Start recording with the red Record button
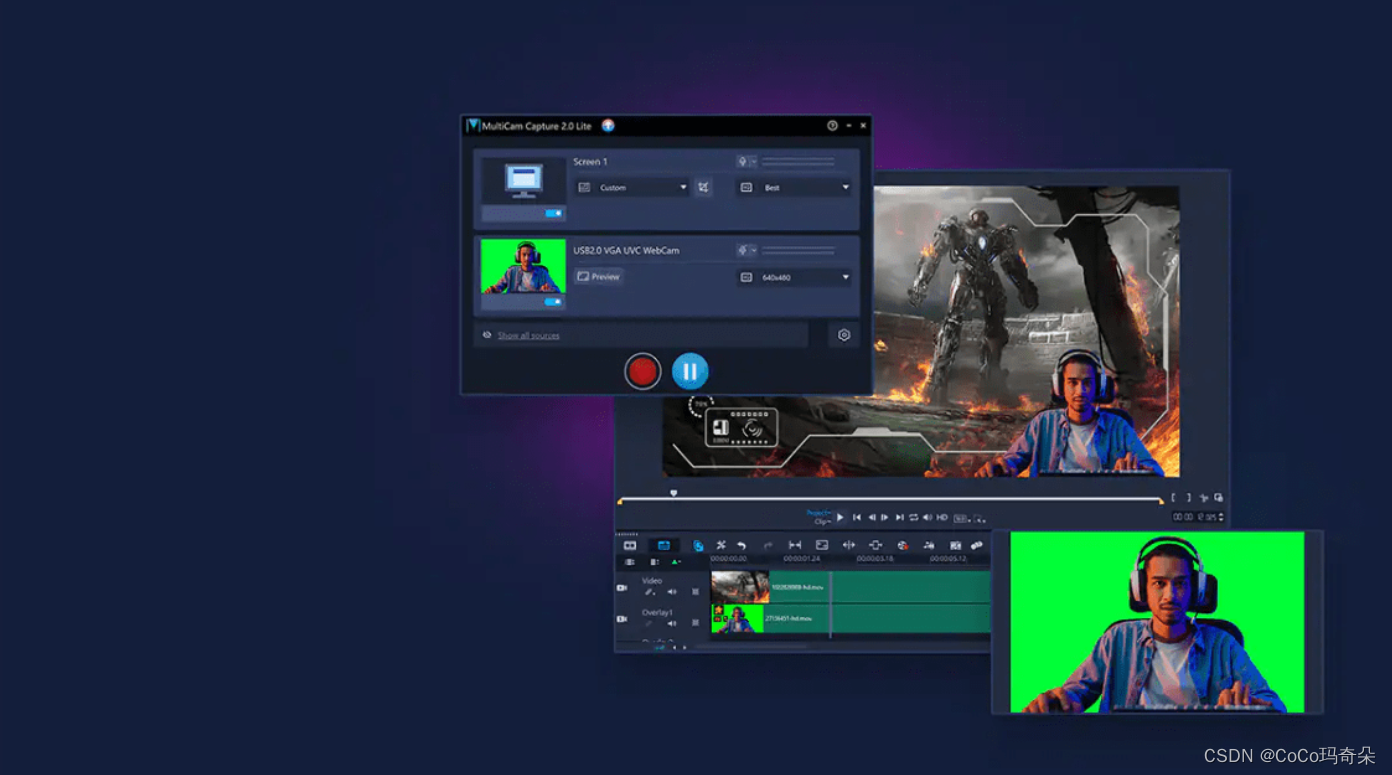1392x775 pixels. 642,371
